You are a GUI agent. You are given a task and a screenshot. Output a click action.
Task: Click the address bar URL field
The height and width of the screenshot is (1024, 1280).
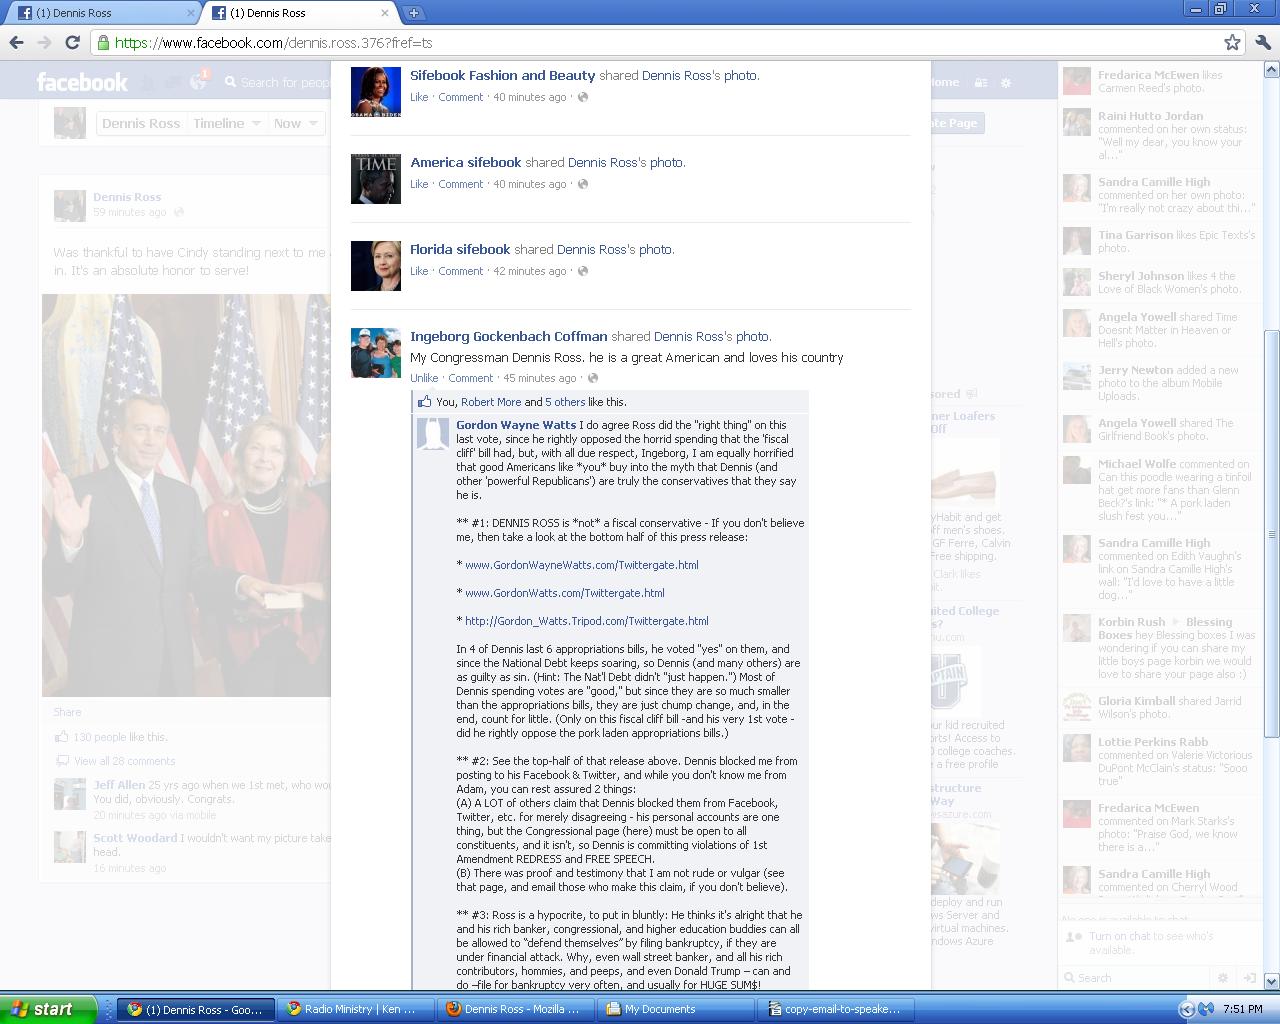(x=655, y=42)
